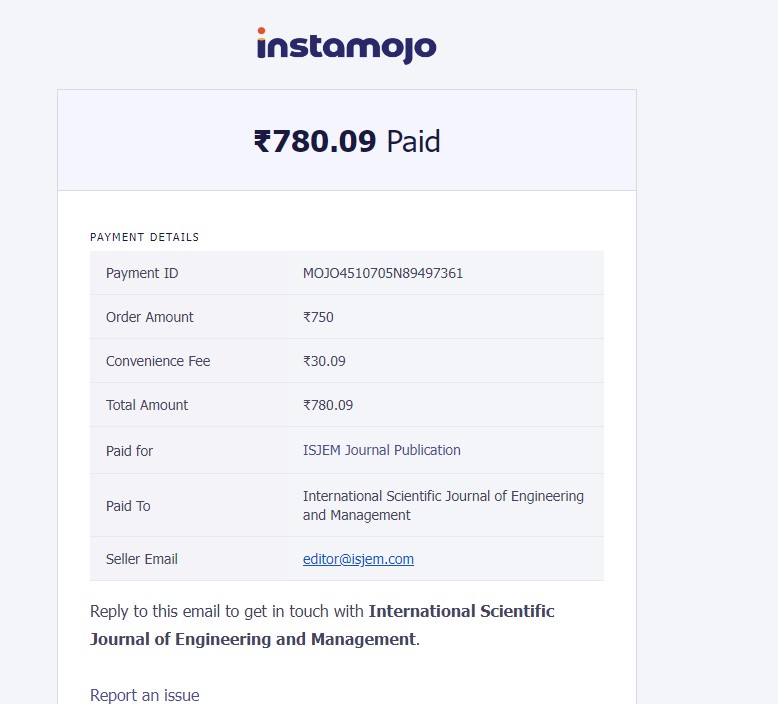Select the Paid for label

[129, 451]
